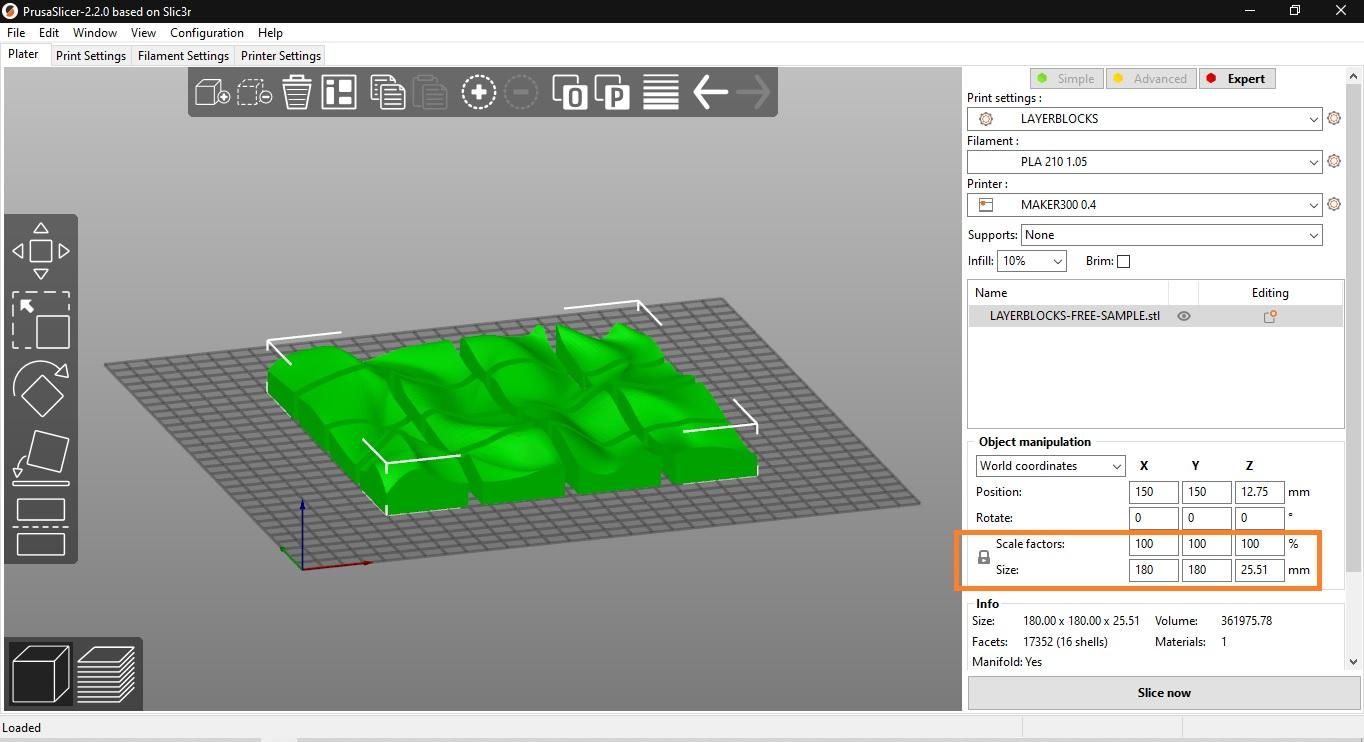The height and width of the screenshot is (742, 1364).
Task: Click the Delete all trash icon
Action: point(297,93)
